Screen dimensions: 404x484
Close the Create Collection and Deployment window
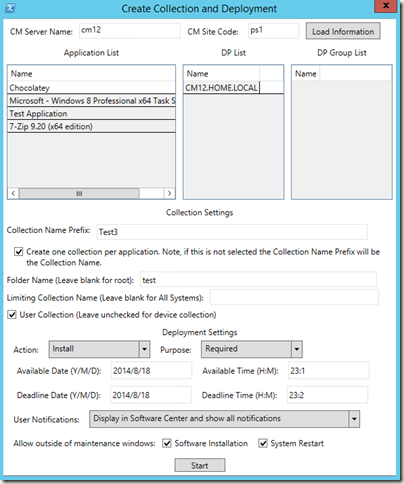386,6
